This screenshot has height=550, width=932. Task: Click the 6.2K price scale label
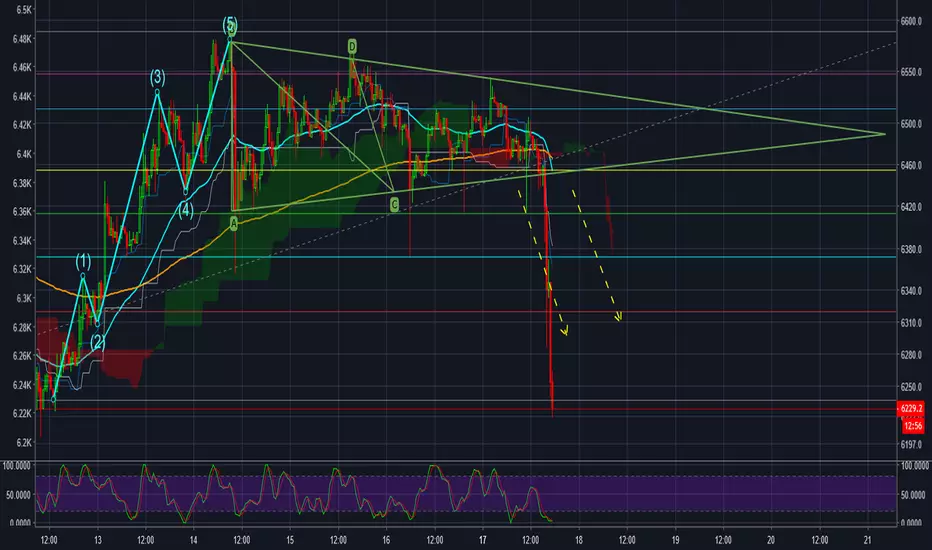click(x=24, y=443)
